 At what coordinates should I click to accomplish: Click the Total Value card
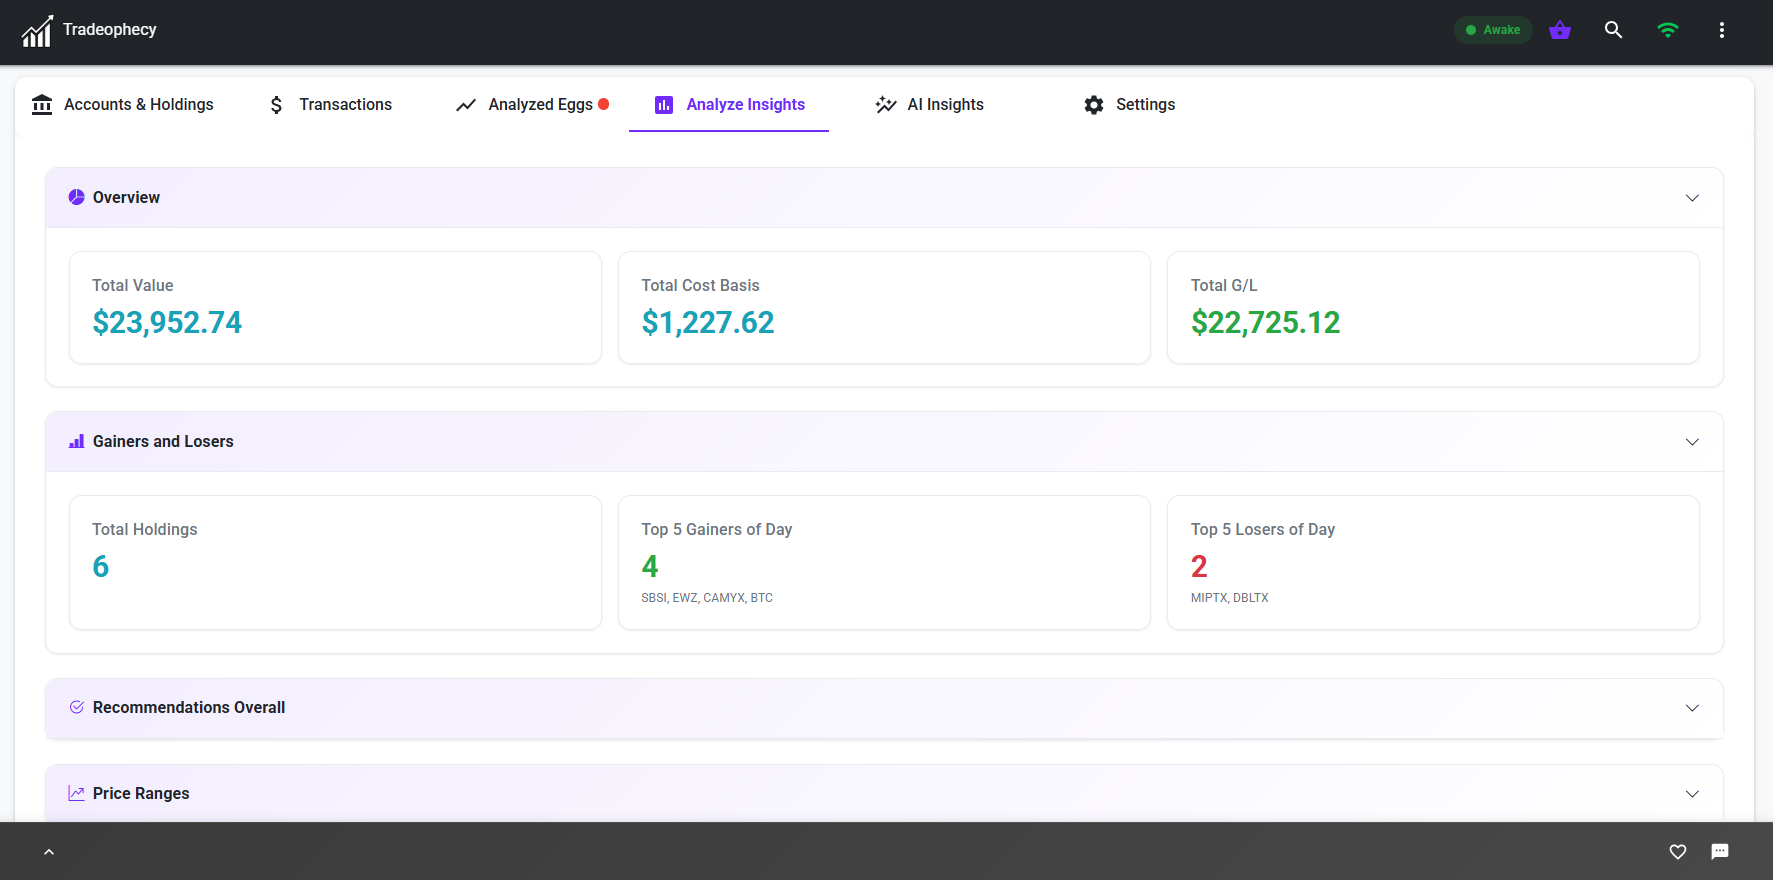tap(335, 307)
